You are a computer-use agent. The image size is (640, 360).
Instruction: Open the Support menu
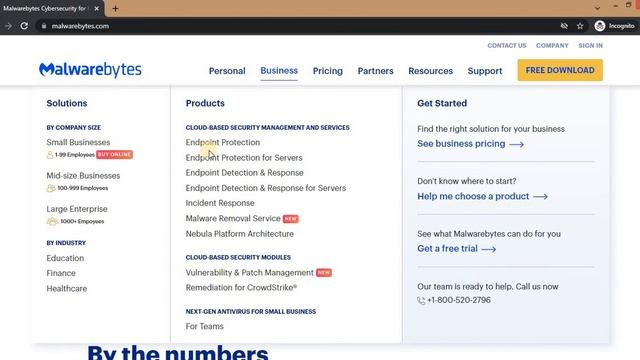(485, 71)
